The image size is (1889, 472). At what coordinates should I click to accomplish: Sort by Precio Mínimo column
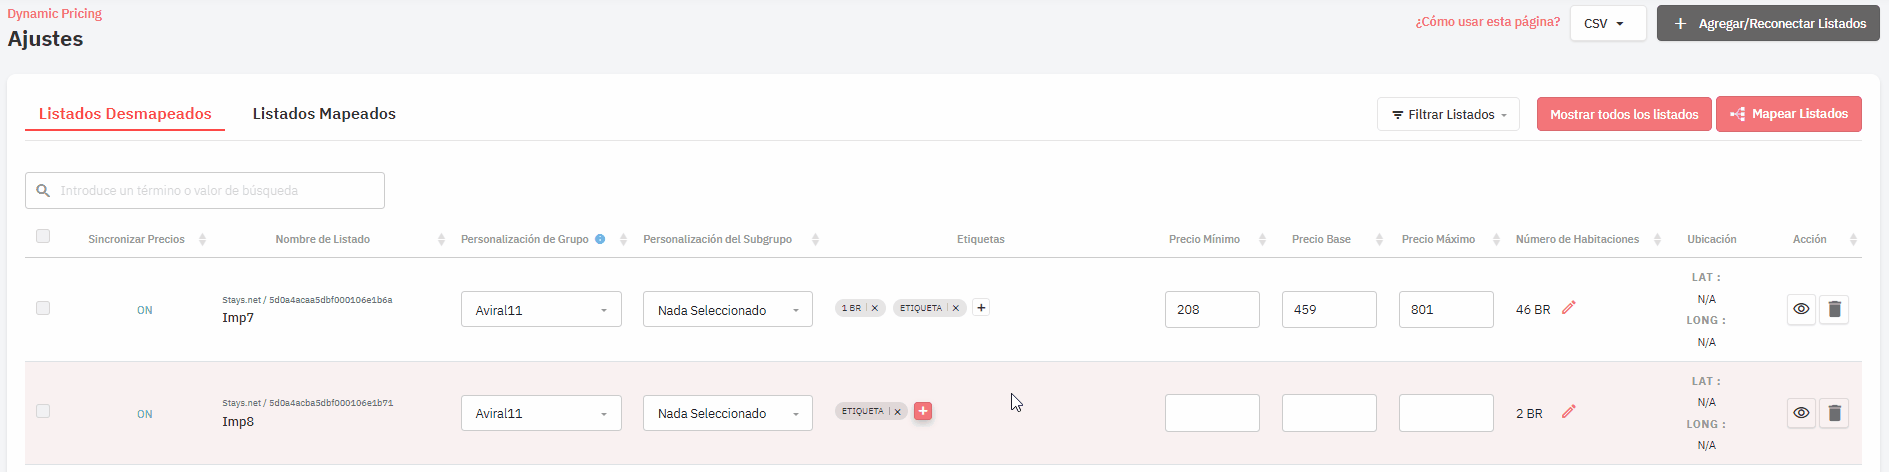tap(1262, 240)
